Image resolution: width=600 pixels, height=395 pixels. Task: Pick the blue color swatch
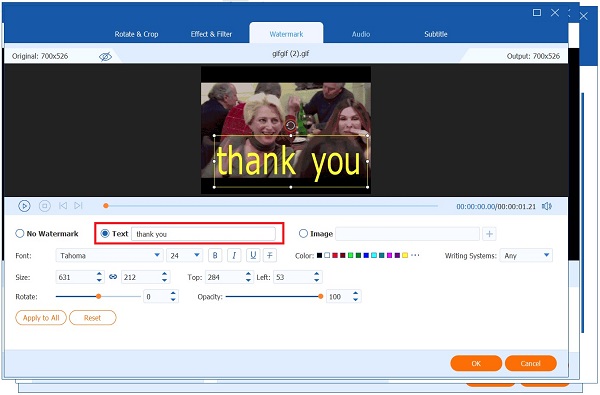point(366,255)
